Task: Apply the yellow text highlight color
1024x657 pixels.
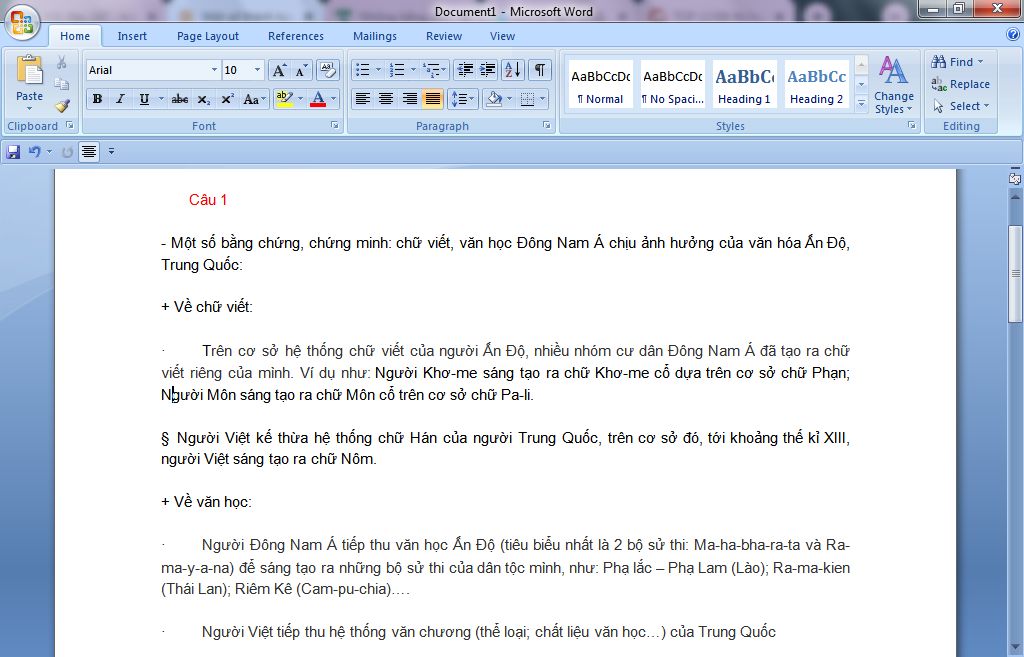Action: (284, 99)
